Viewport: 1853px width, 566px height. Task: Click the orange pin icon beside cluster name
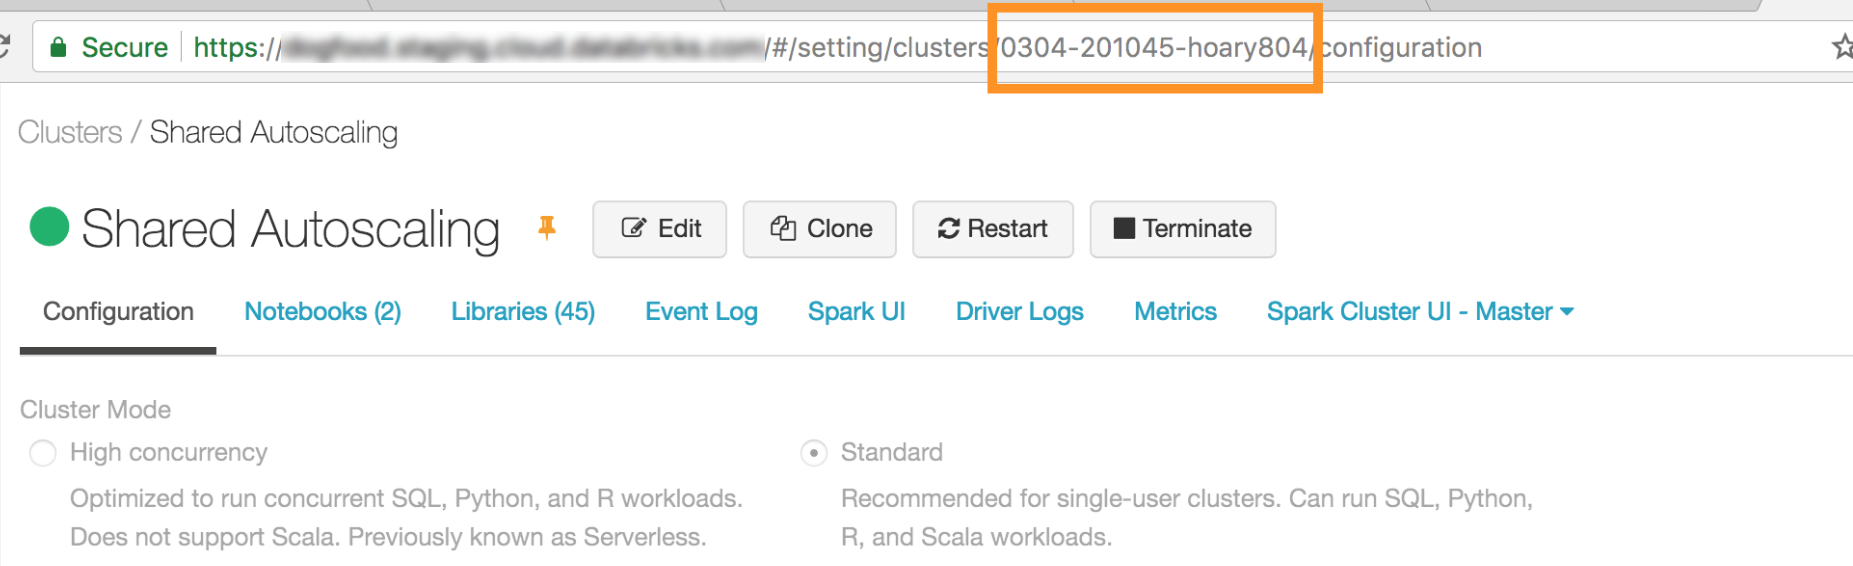[x=546, y=228]
